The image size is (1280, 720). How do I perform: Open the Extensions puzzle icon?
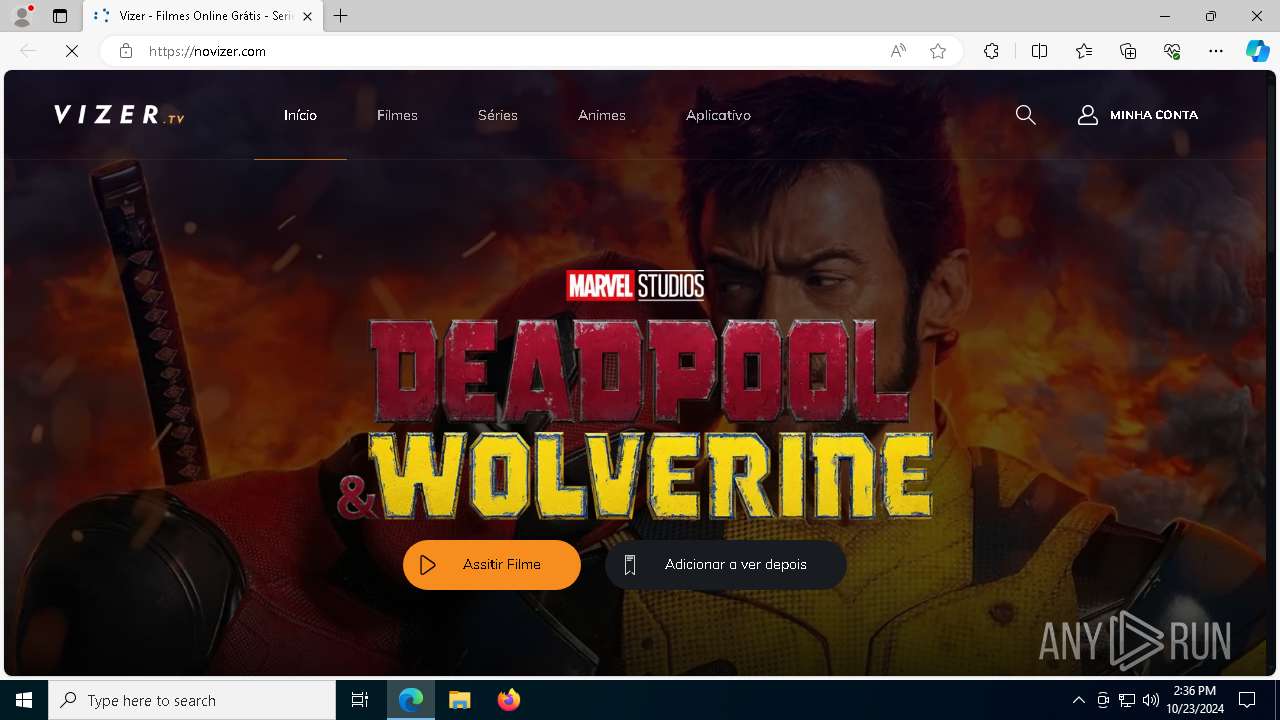(x=991, y=51)
